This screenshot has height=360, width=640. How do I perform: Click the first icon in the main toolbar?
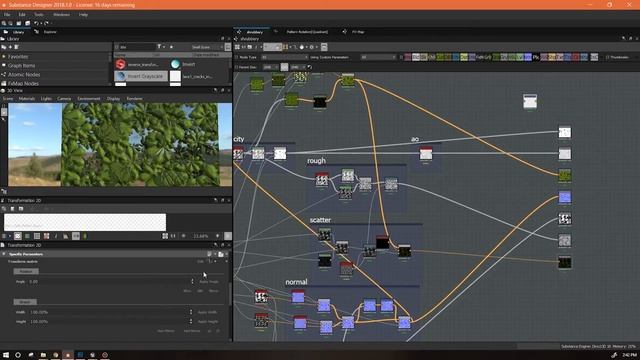point(4,23)
